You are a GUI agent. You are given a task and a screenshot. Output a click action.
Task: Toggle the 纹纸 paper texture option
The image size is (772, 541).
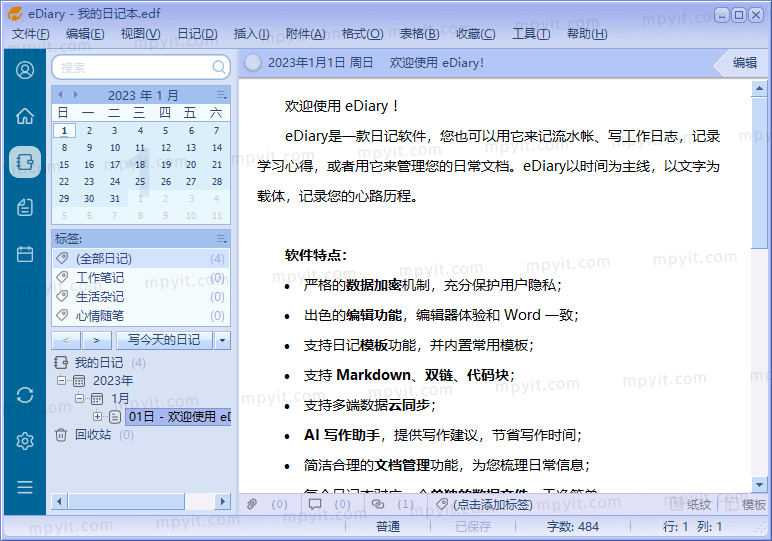pyautogui.click(x=690, y=504)
